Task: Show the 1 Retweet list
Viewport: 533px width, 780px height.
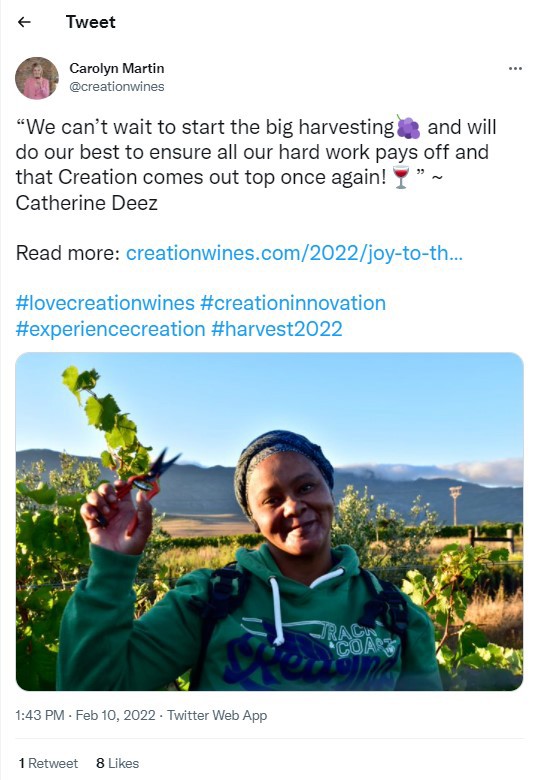Action: point(48,763)
